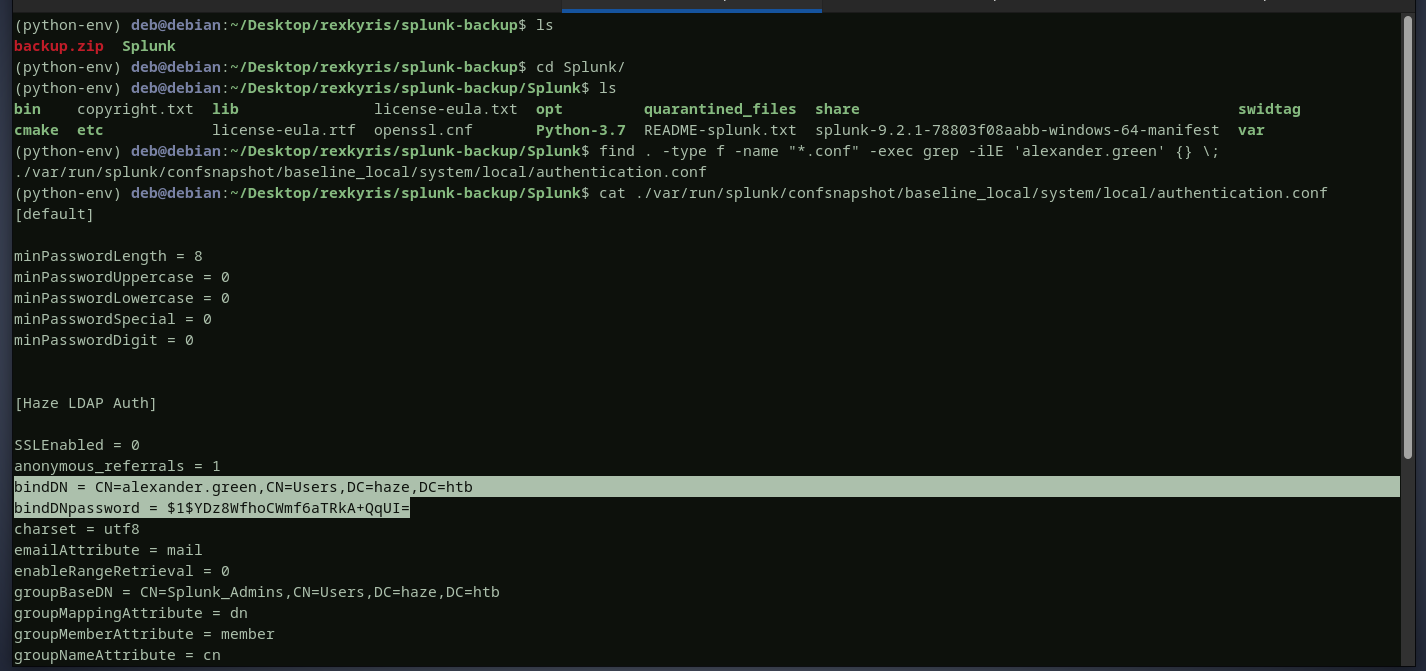This screenshot has height=671, width=1426.
Task: Click the Splunk directory name next to backup.zip
Action: [x=148, y=46]
